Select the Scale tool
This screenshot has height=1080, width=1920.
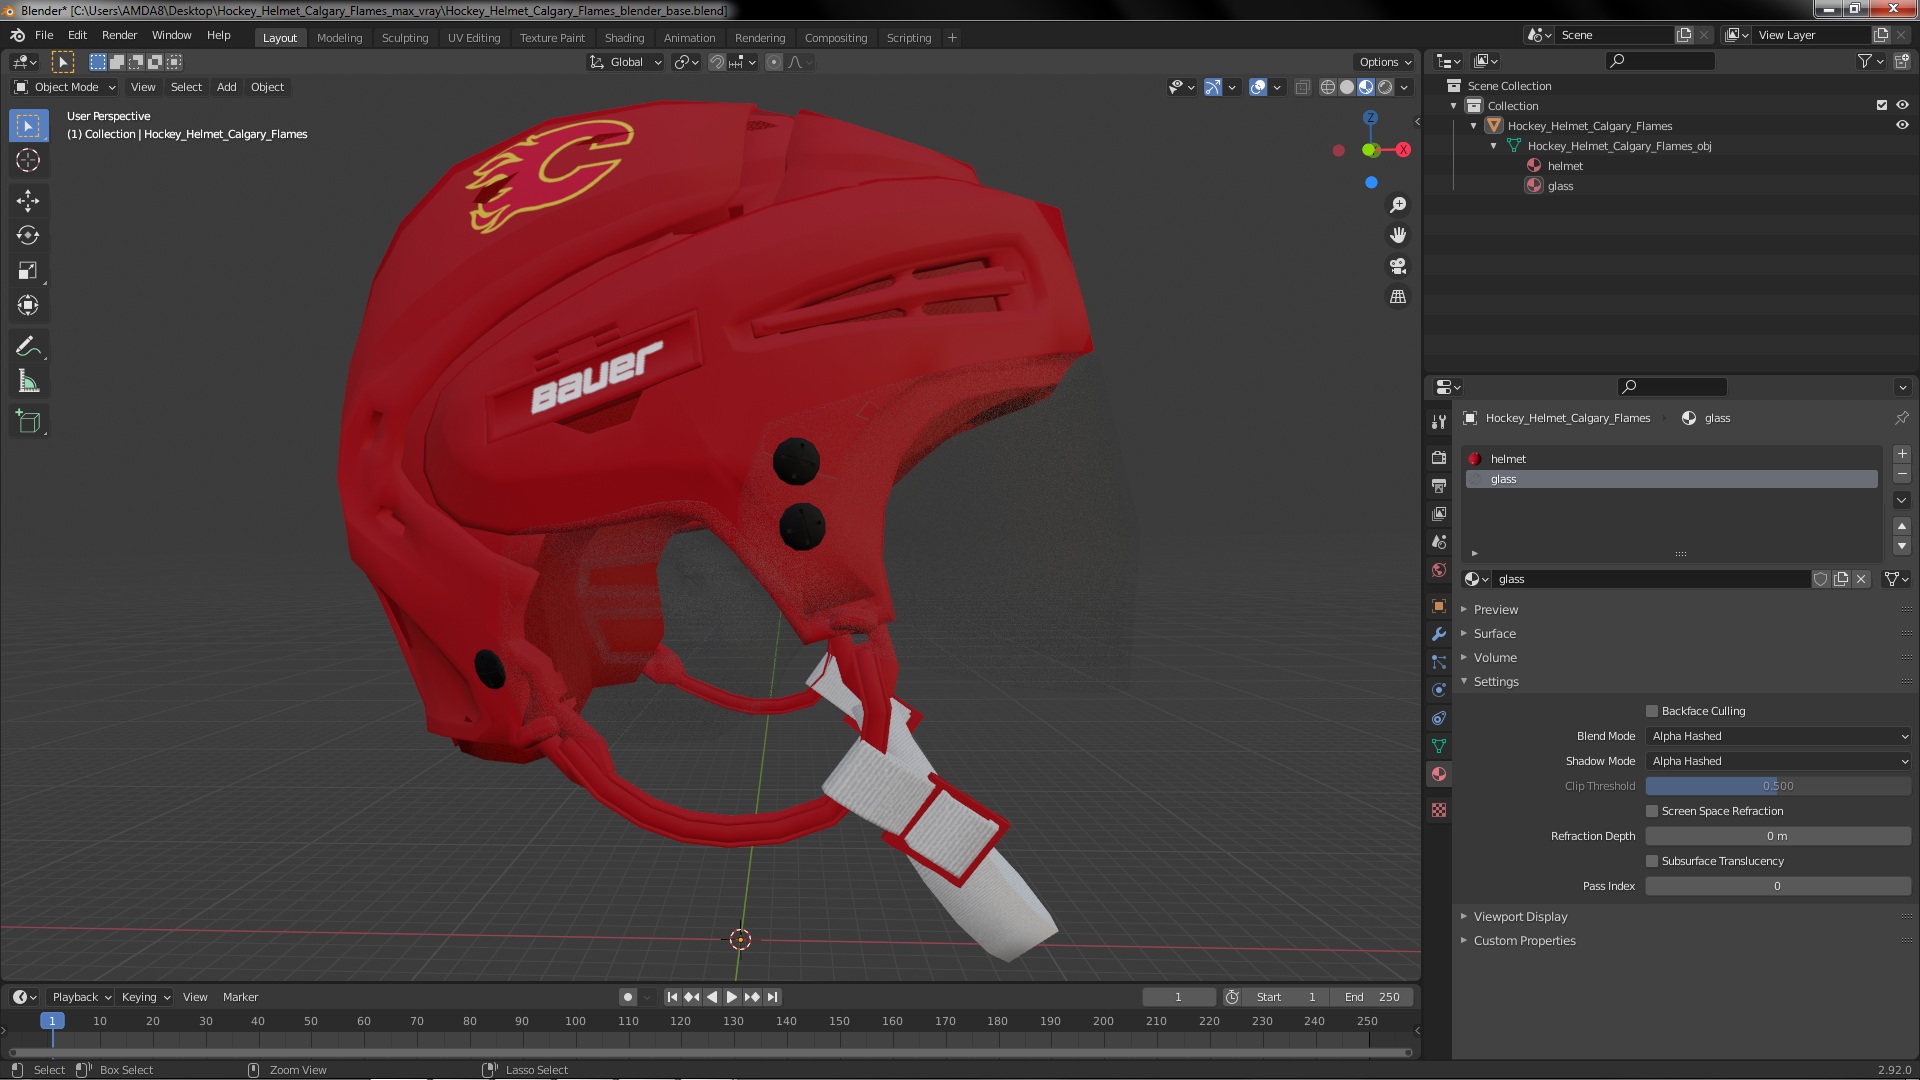pyautogui.click(x=28, y=270)
